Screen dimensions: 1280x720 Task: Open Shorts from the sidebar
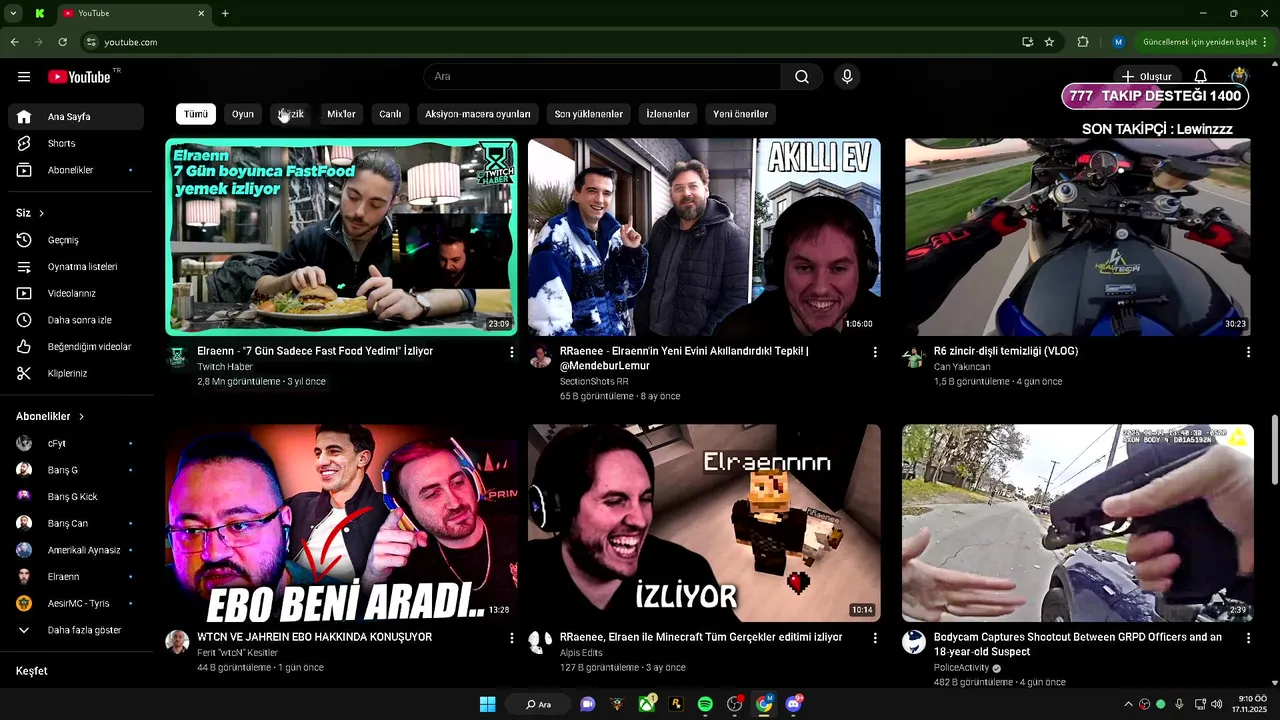click(76, 143)
